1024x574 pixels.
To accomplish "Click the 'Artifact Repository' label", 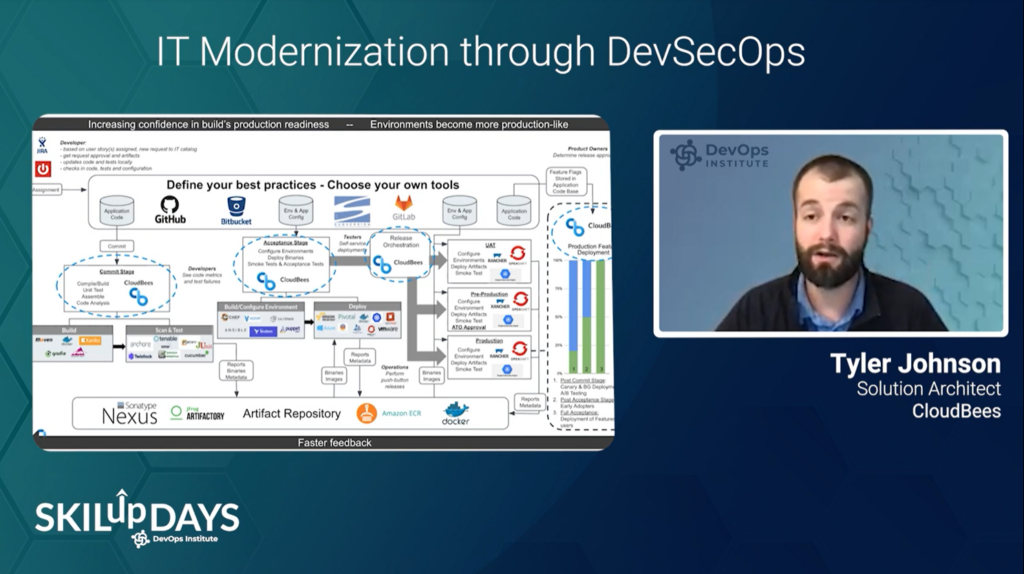I will [x=292, y=413].
